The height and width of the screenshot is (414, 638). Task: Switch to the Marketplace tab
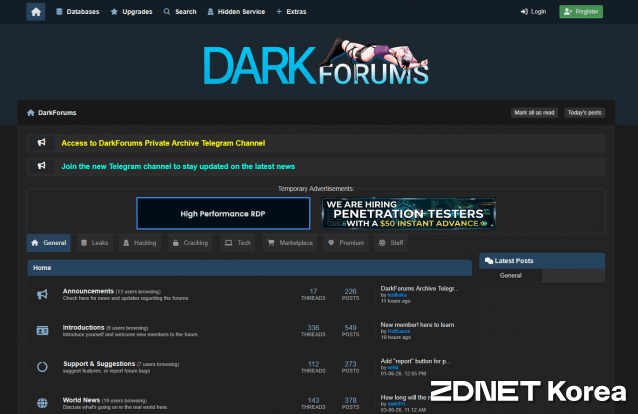(x=290, y=243)
